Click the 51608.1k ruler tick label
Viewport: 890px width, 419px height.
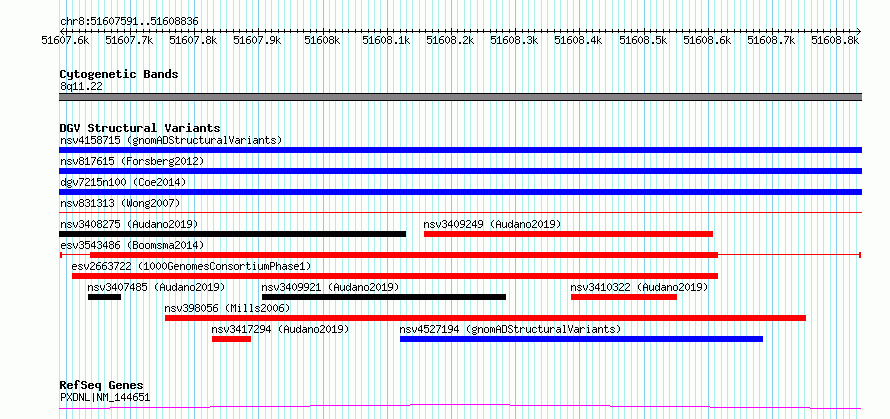(x=386, y=40)
